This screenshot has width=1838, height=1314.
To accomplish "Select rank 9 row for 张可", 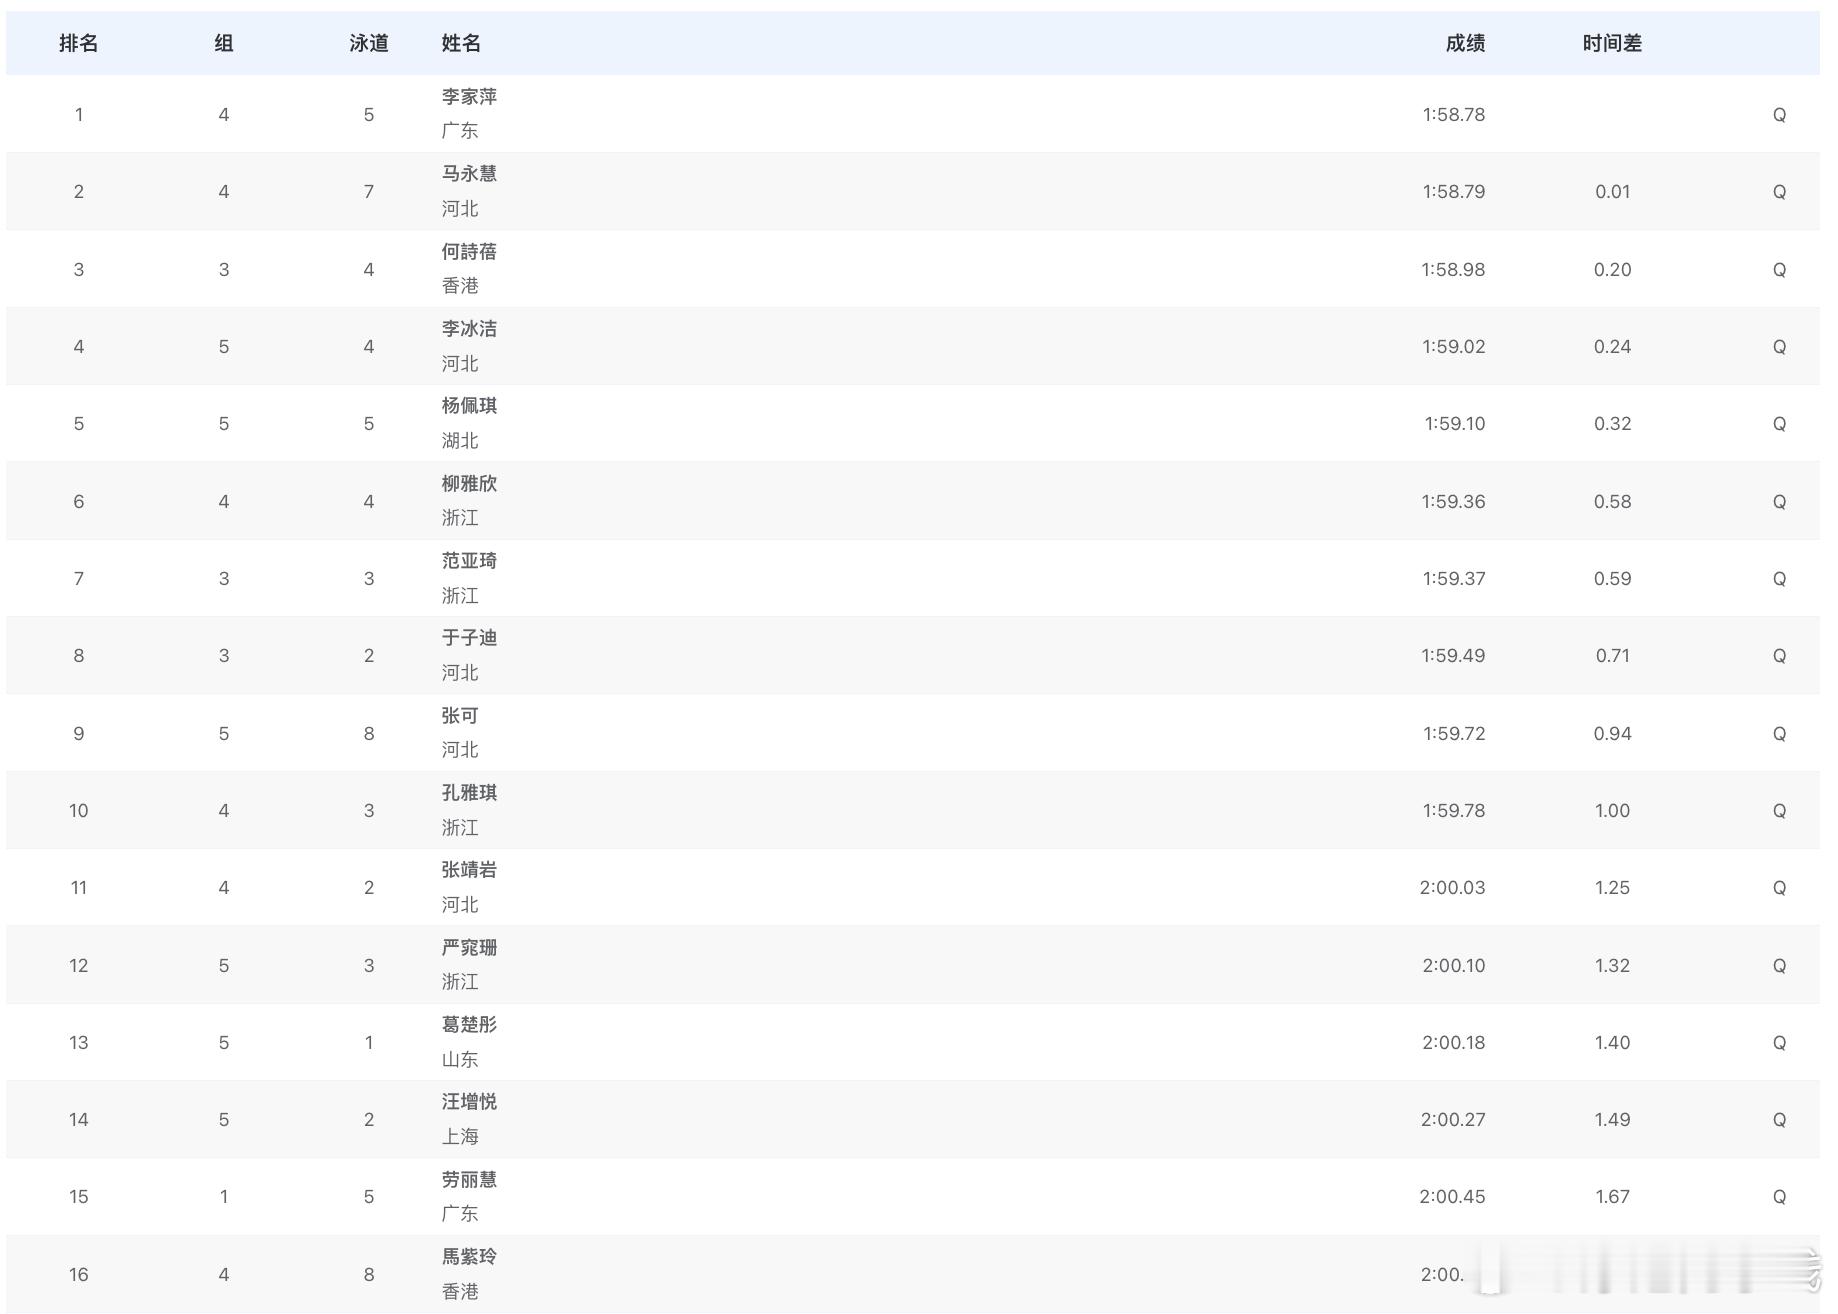I will tap(78, 733).
